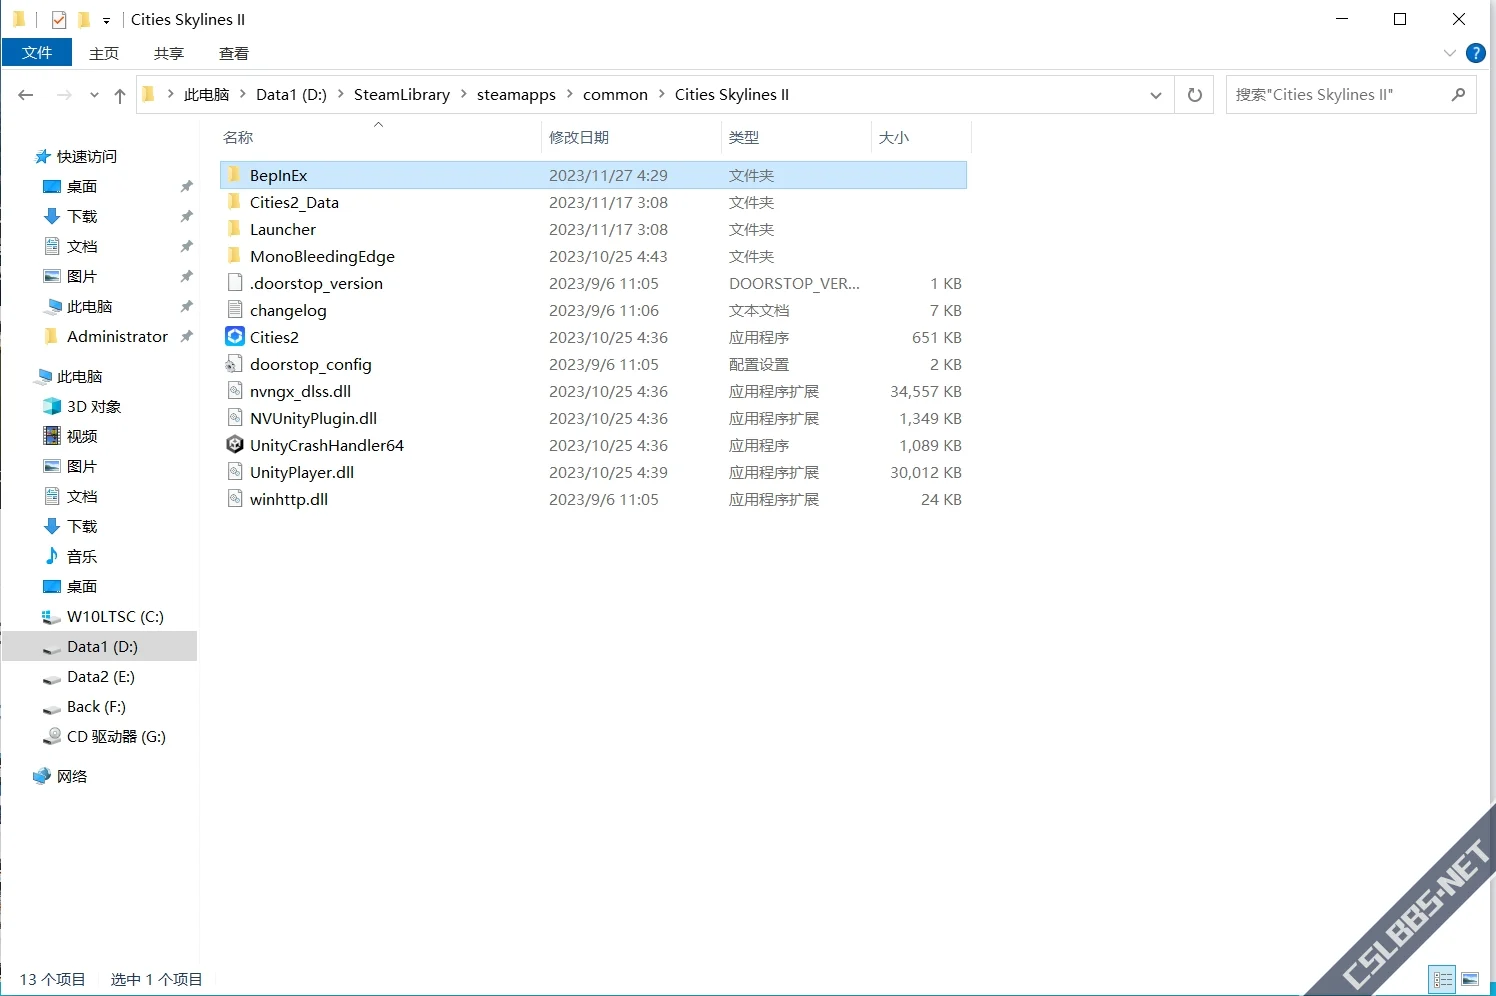1496x996 pixels.
Task: Select the winhttp.dll file
Action: [289, 499]
